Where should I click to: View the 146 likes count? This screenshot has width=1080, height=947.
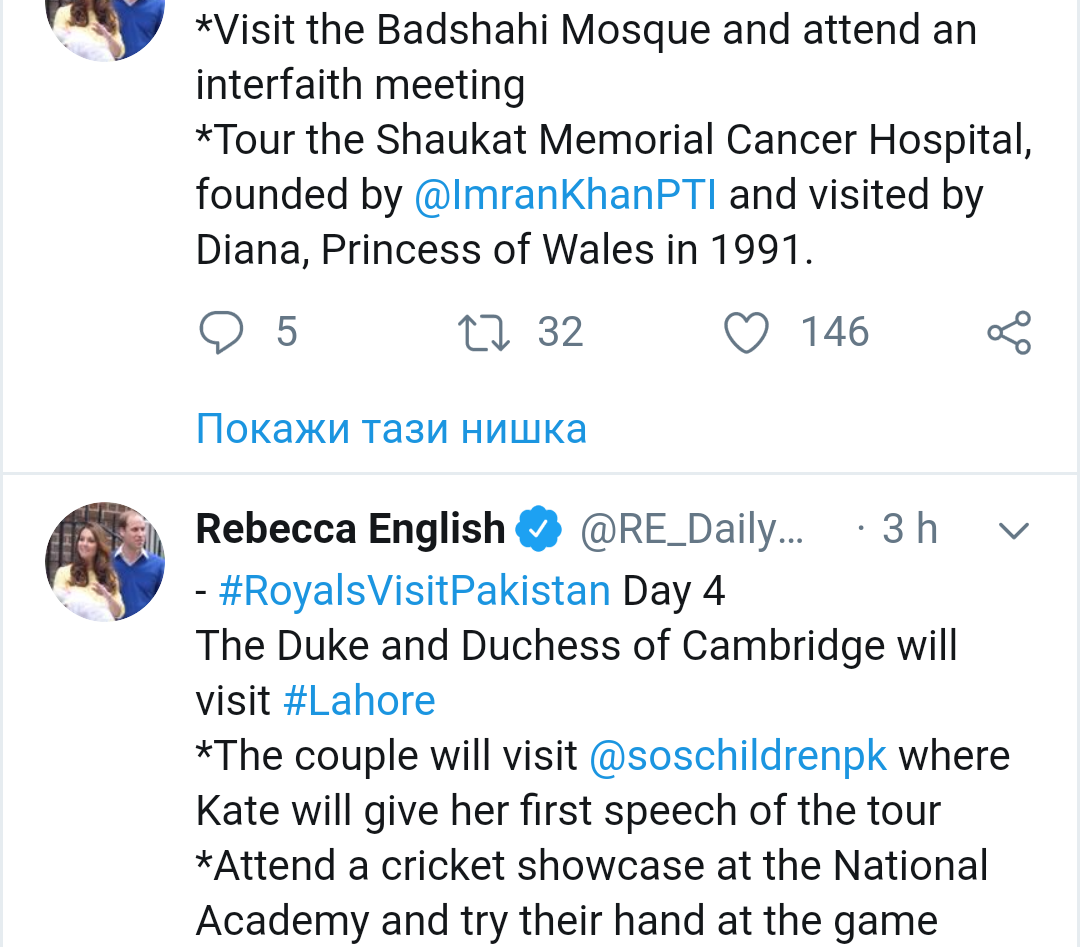pos(835,332)
